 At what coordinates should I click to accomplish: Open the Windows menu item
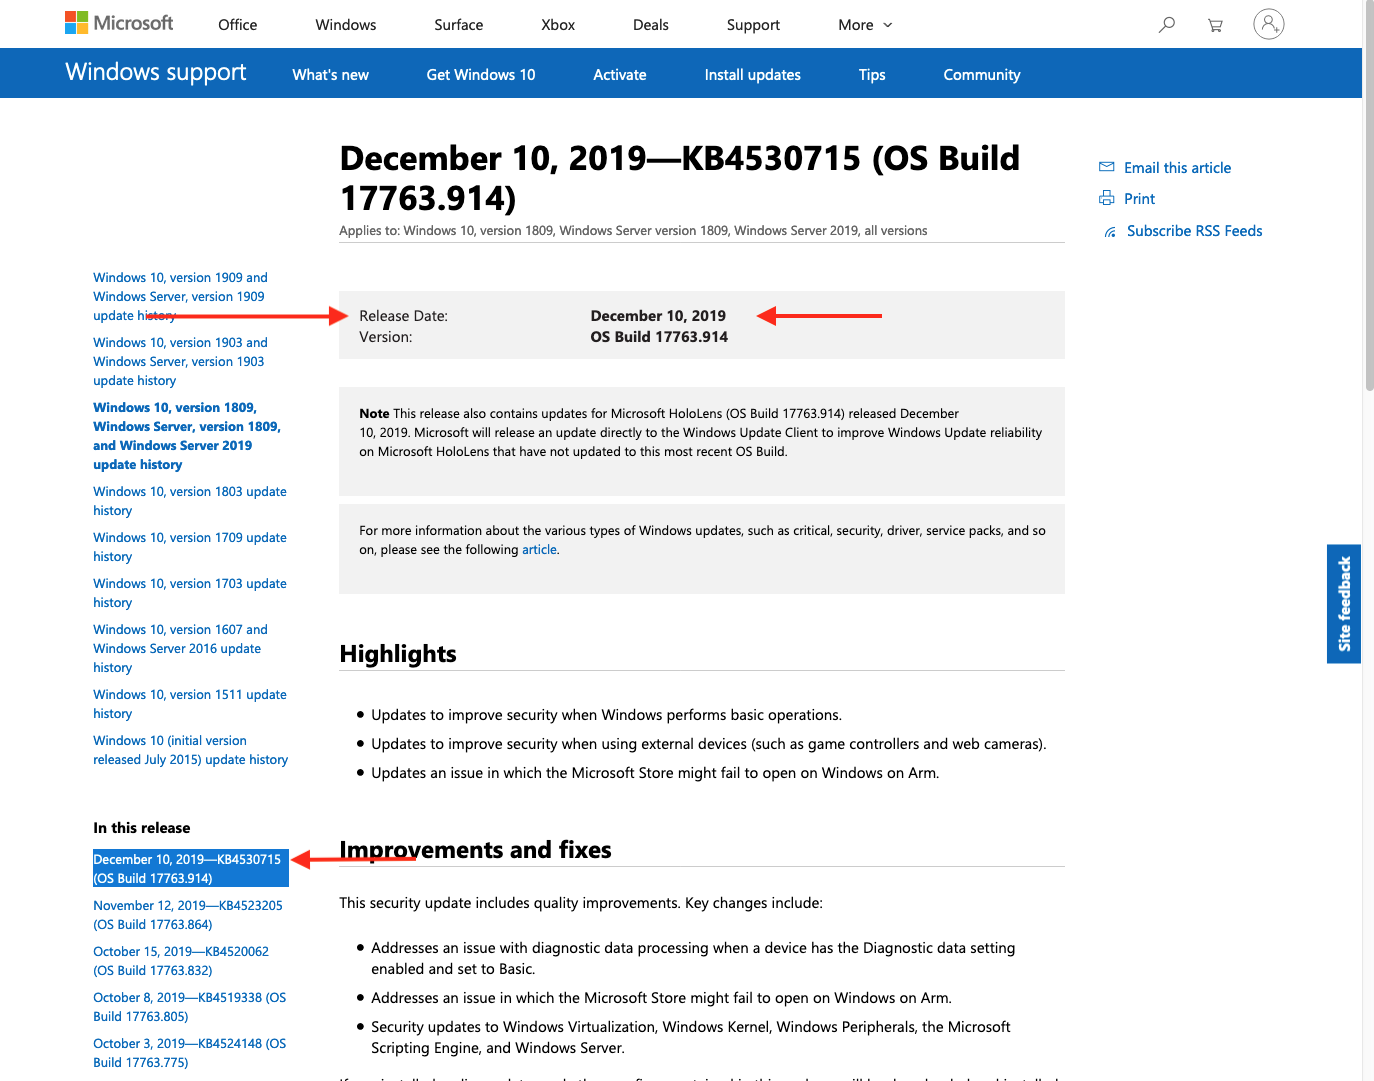tap(346, 25)
